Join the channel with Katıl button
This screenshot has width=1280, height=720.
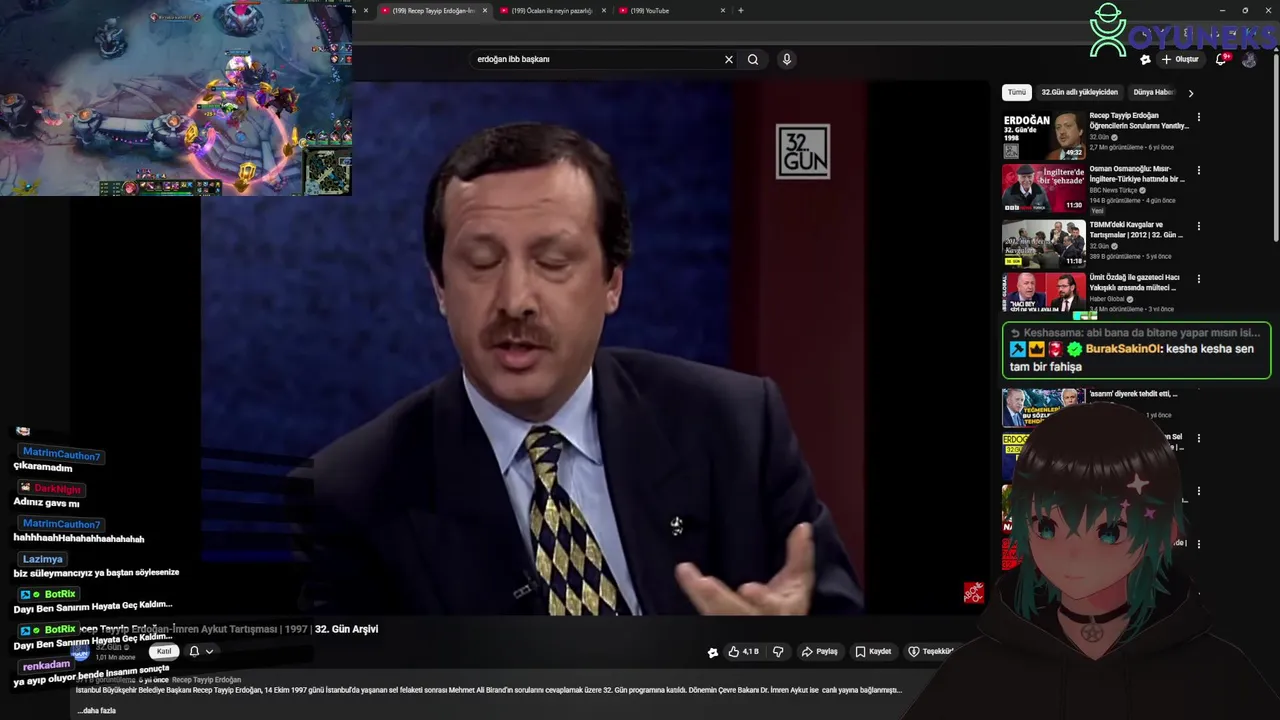click(x=164, y=651)
